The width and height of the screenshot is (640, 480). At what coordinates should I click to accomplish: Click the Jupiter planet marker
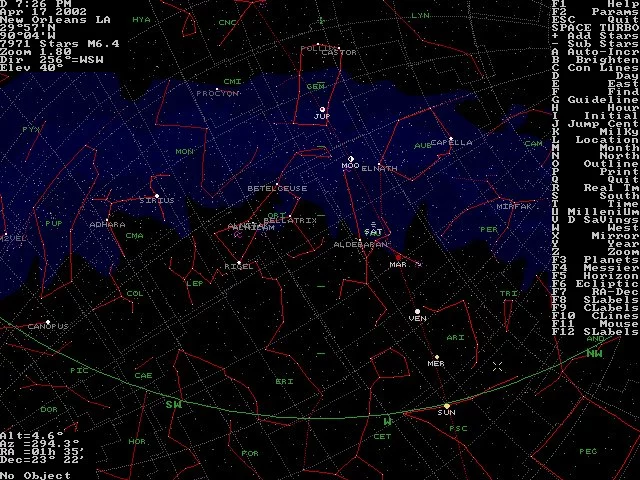pos(322,109)
